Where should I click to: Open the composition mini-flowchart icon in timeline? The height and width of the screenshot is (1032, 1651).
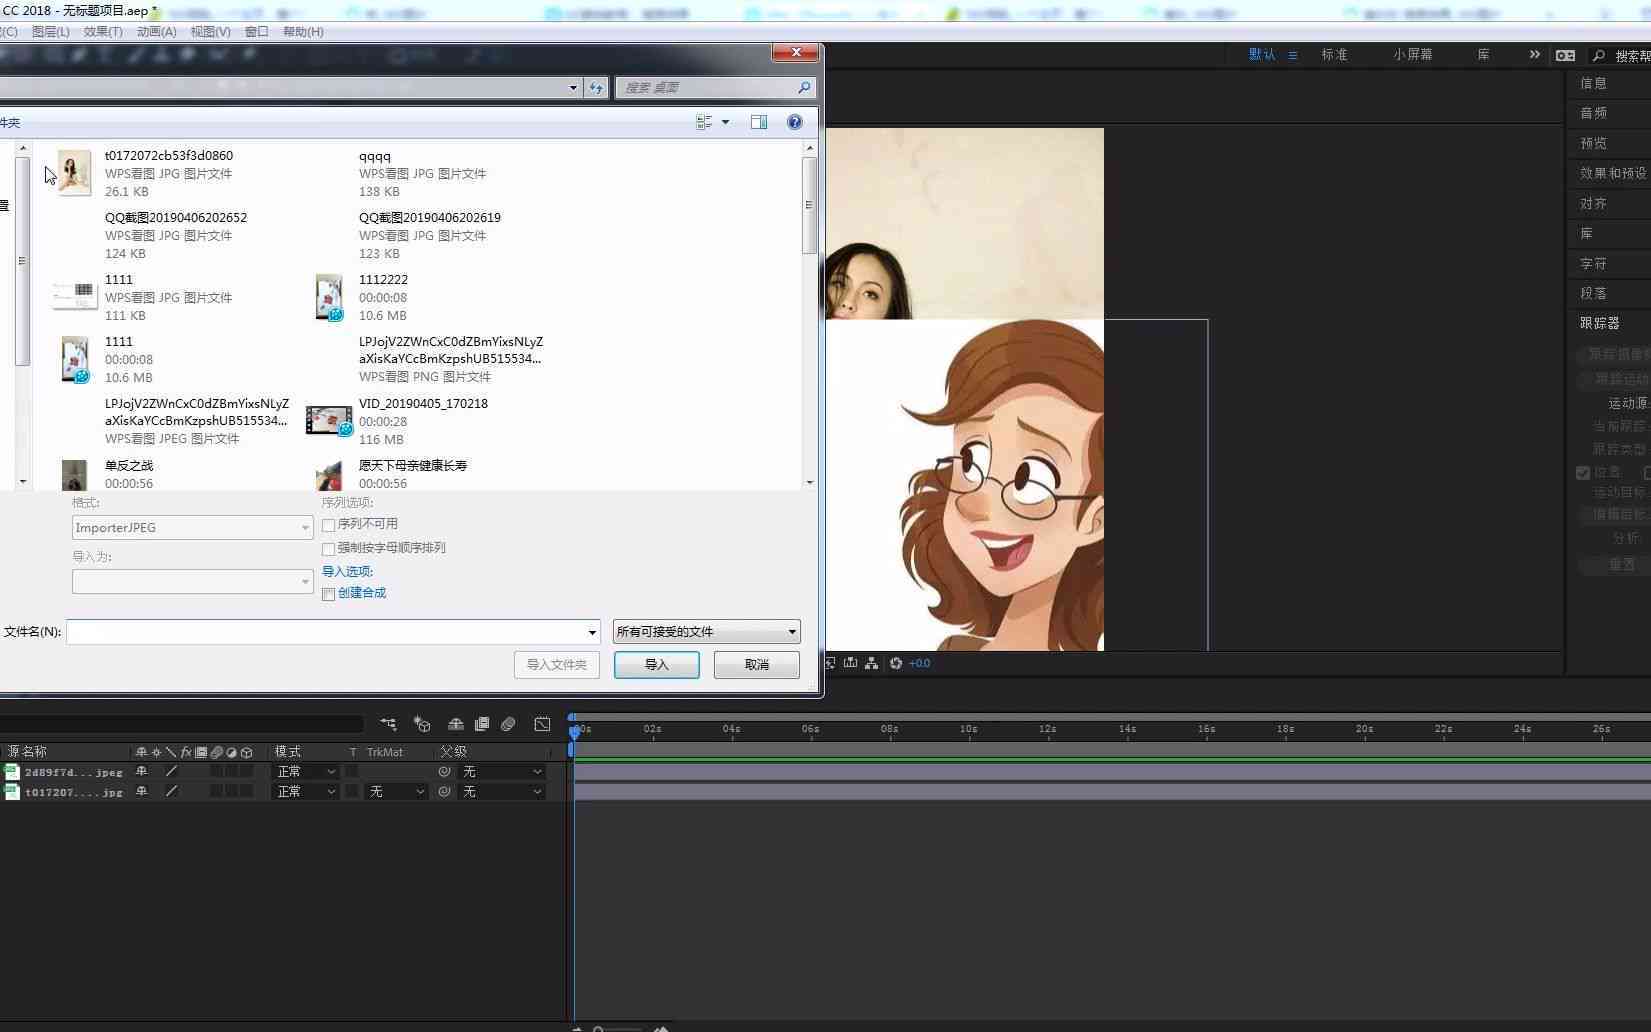[389, 724]
